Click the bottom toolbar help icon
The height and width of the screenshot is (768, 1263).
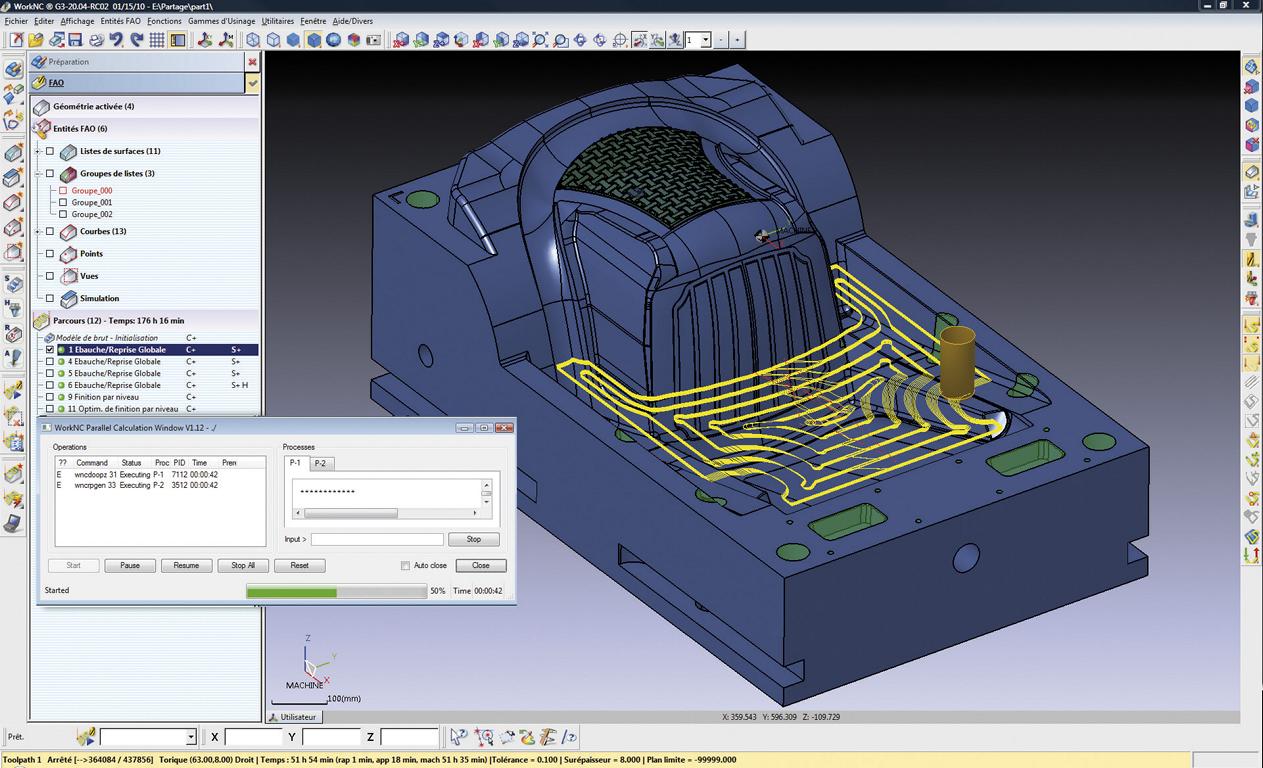point(569,737)
